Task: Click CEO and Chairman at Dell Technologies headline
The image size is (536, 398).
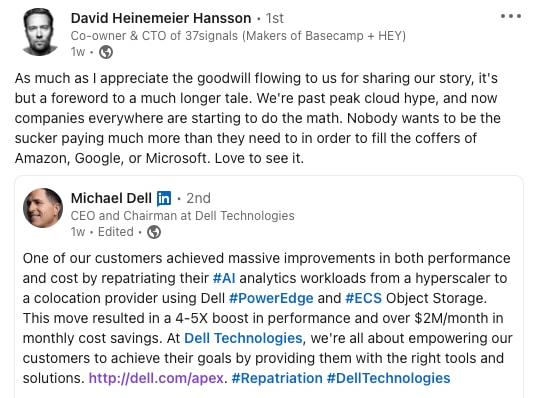Action: 183,216
